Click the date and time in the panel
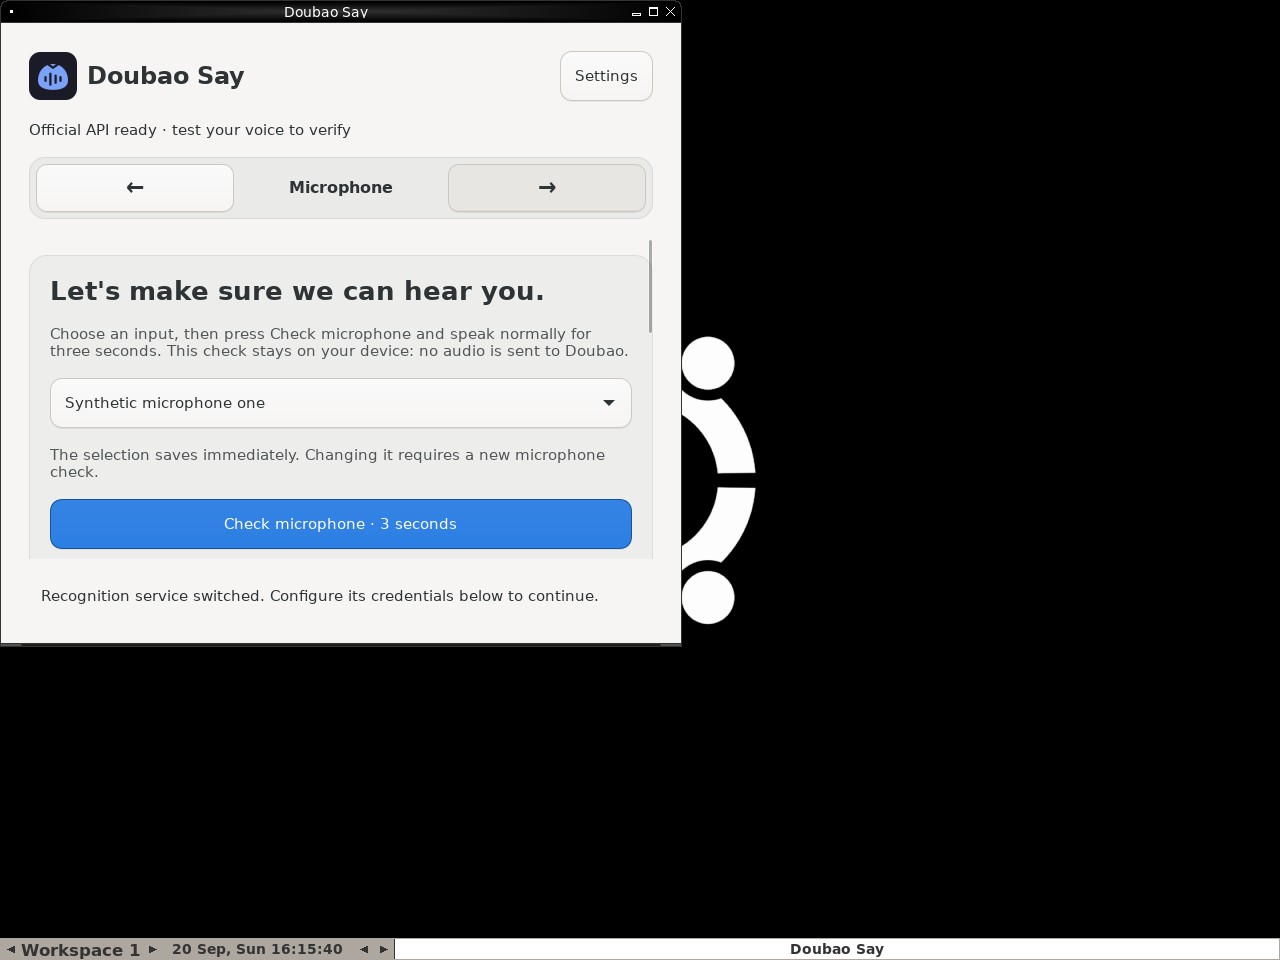 257,950
